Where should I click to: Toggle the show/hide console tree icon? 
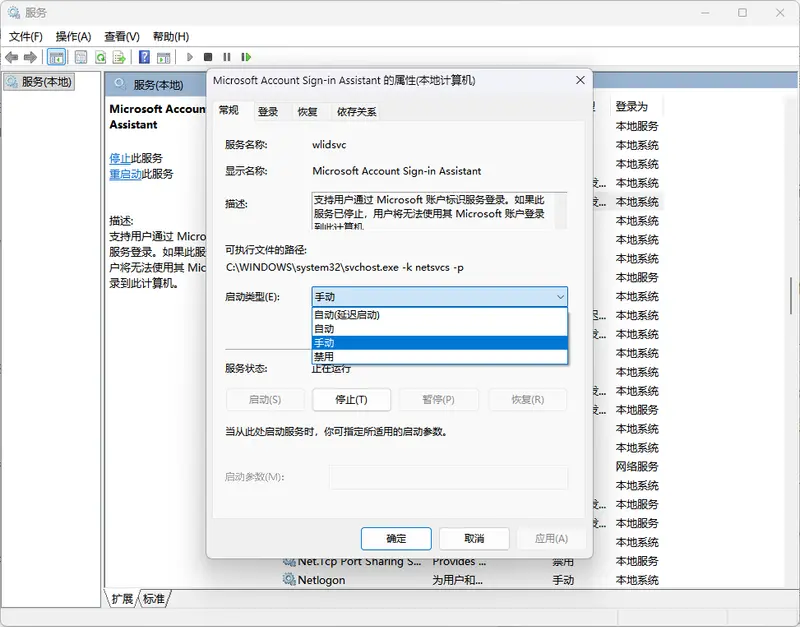click(56, 57)
